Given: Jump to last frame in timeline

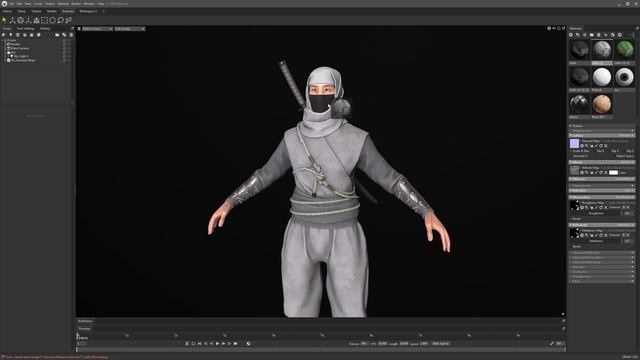Looking at the screenshot, I should coord(236,344).
